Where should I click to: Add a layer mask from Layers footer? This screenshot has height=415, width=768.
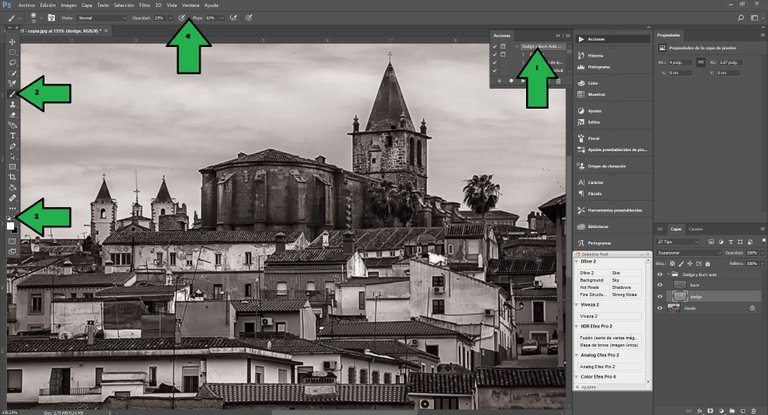tap(710, 411)
